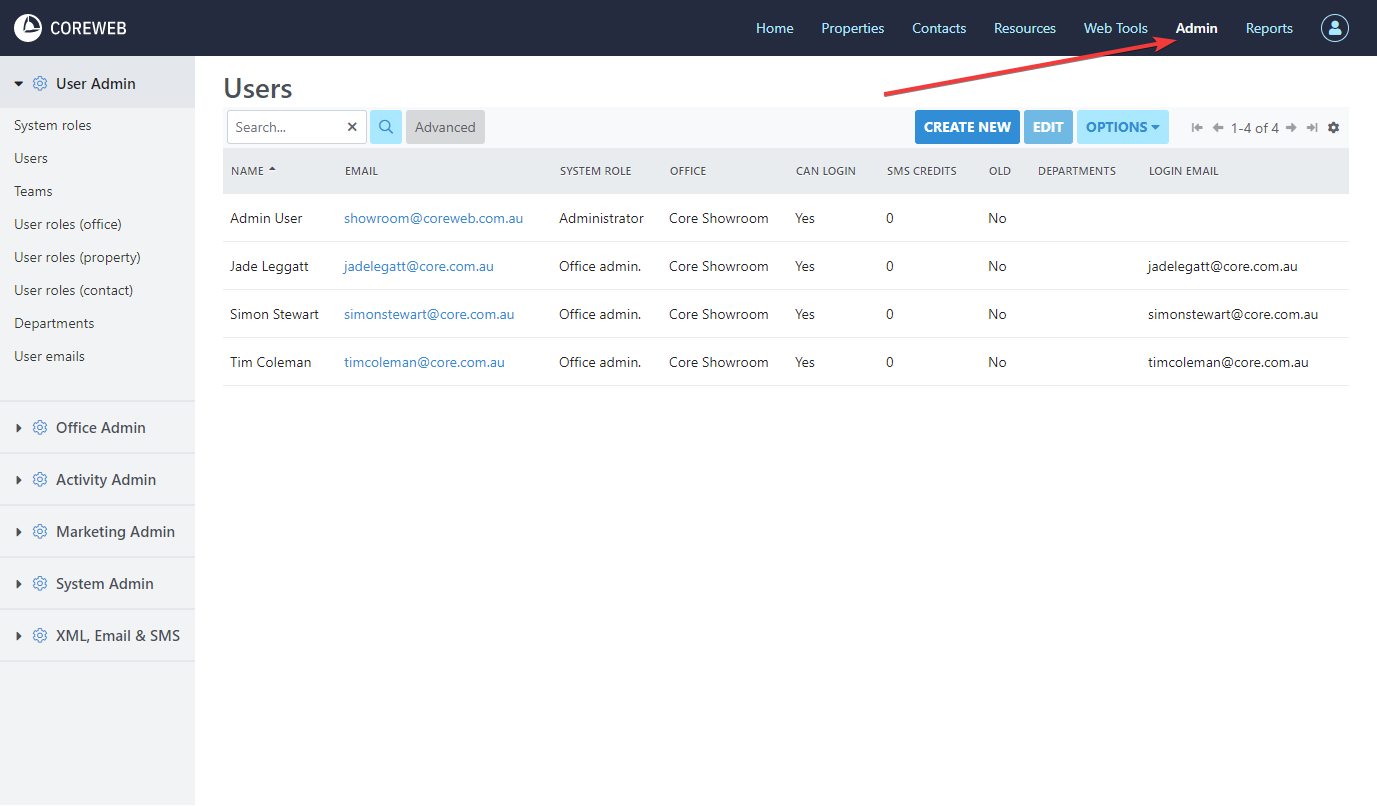Open jadelegatt@core.com.au email link
Viewport: 1377px width, 806px height.
[418, 266]
